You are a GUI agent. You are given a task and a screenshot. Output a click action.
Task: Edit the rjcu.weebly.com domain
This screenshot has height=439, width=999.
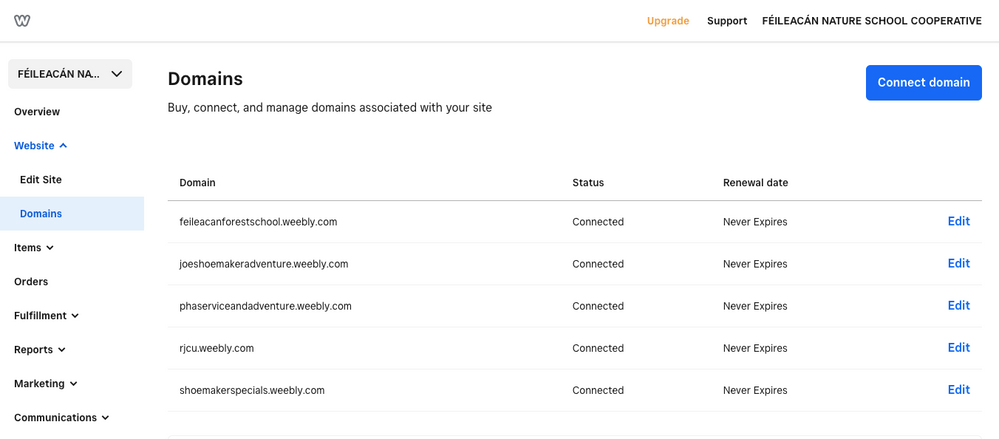click(x=958, y=347)
